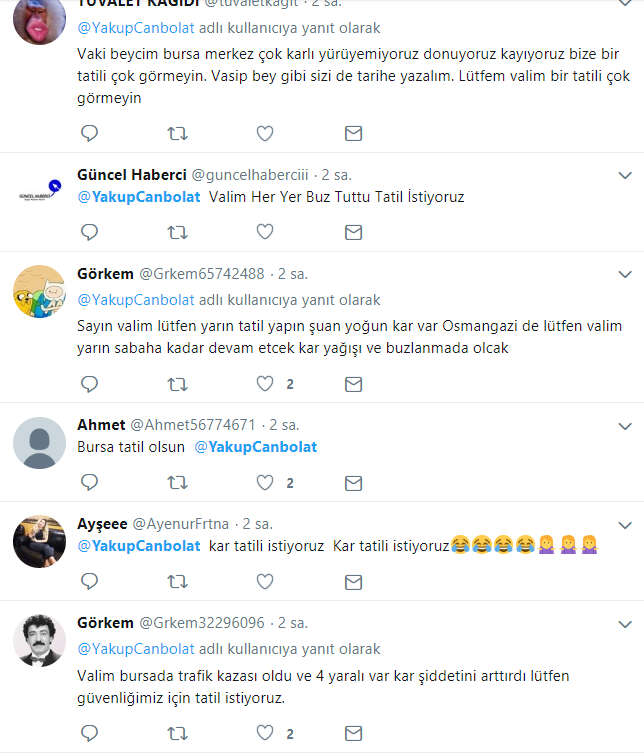Open the dropdown arrow on Ayşeee's tweet

point(625,524)
